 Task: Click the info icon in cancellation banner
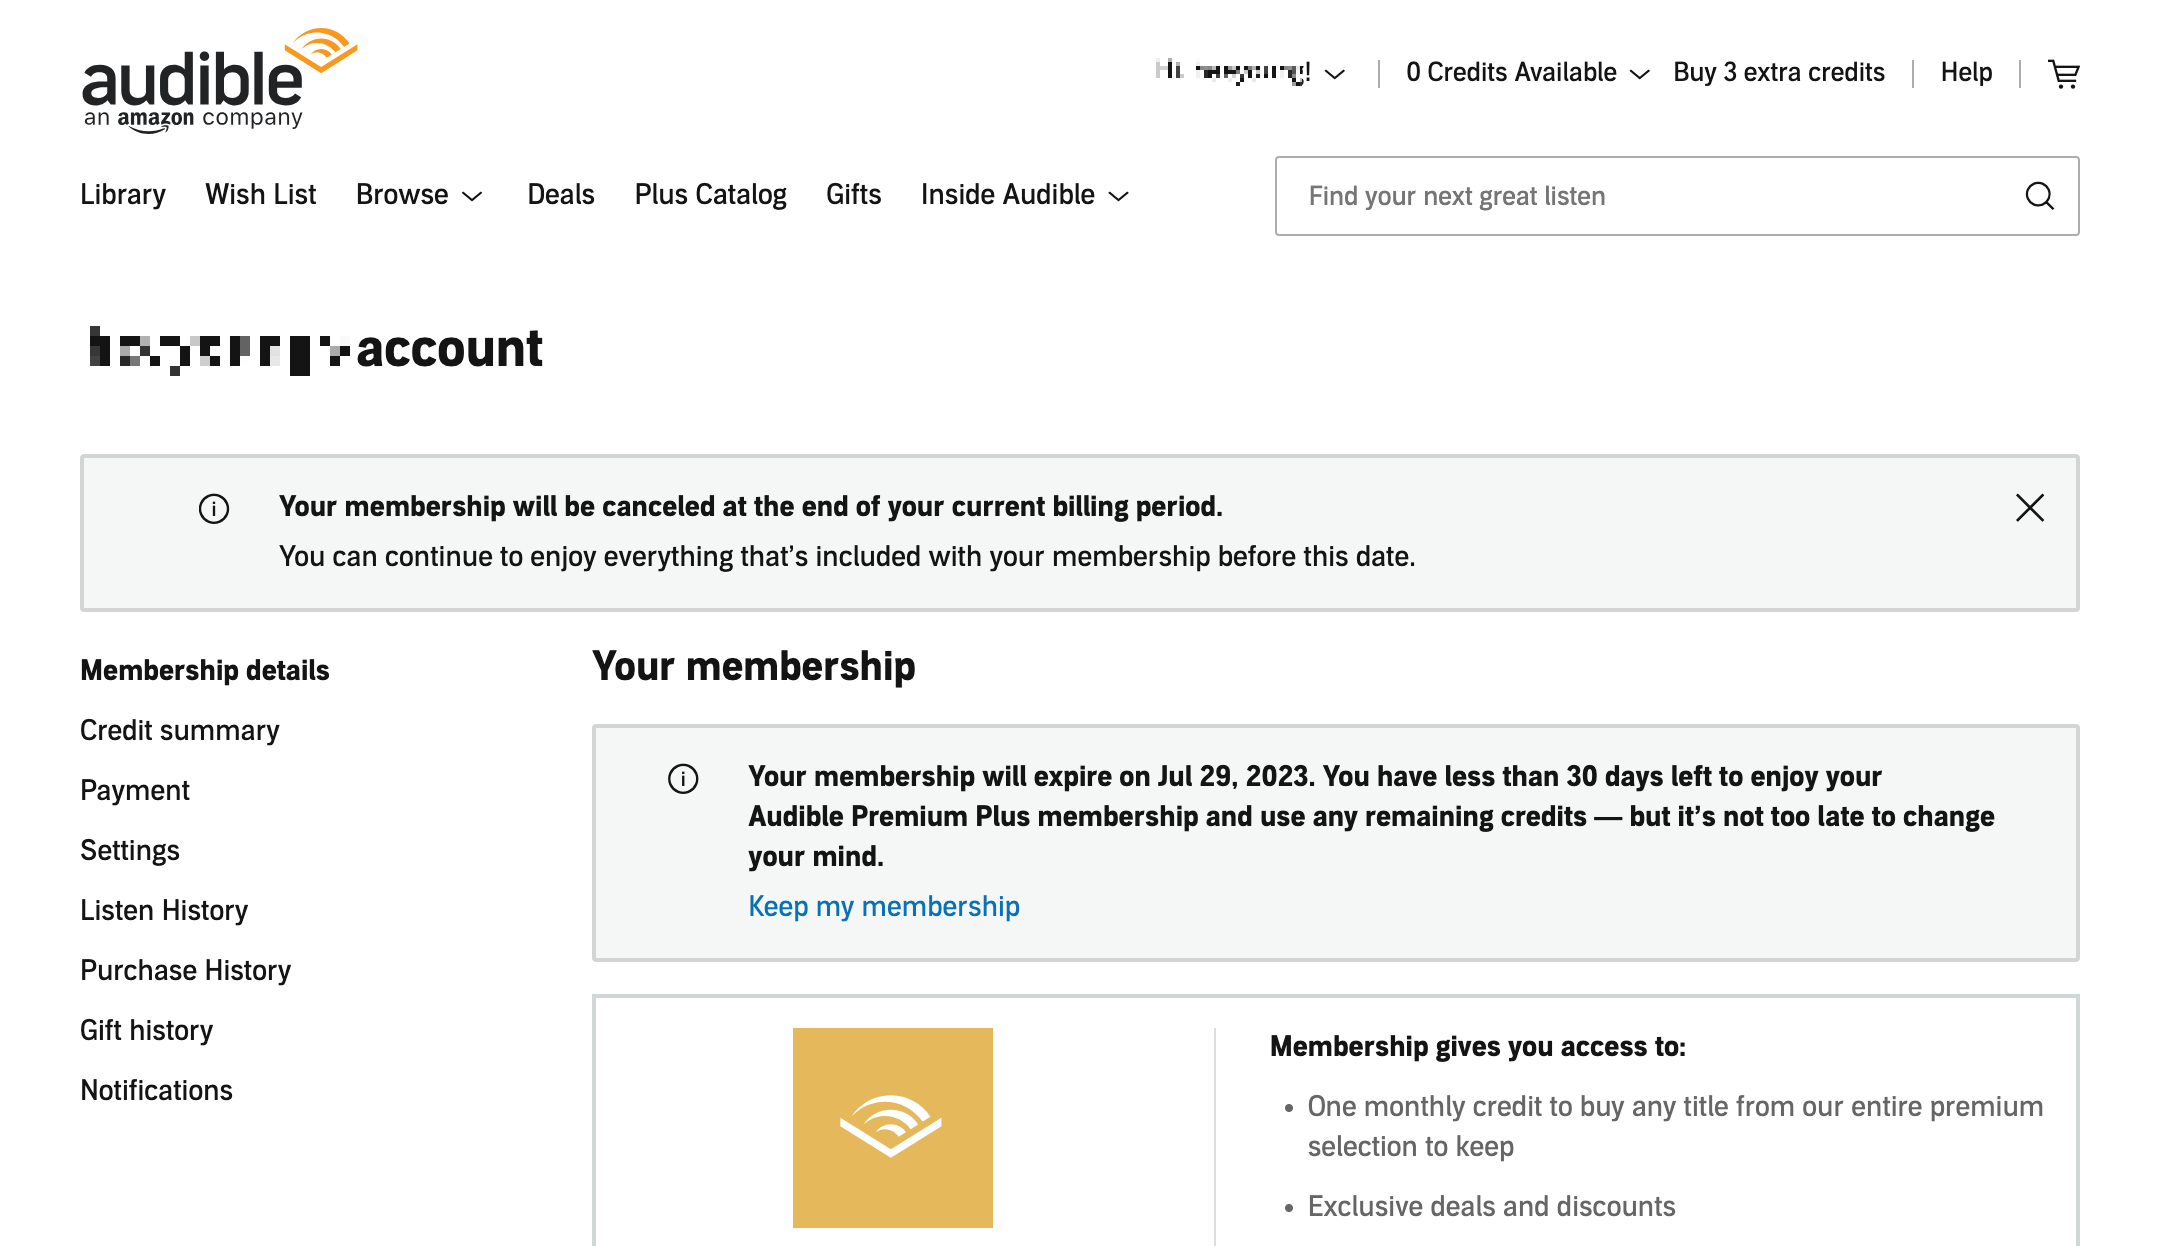pyautogui.click(x=214, y=509)
